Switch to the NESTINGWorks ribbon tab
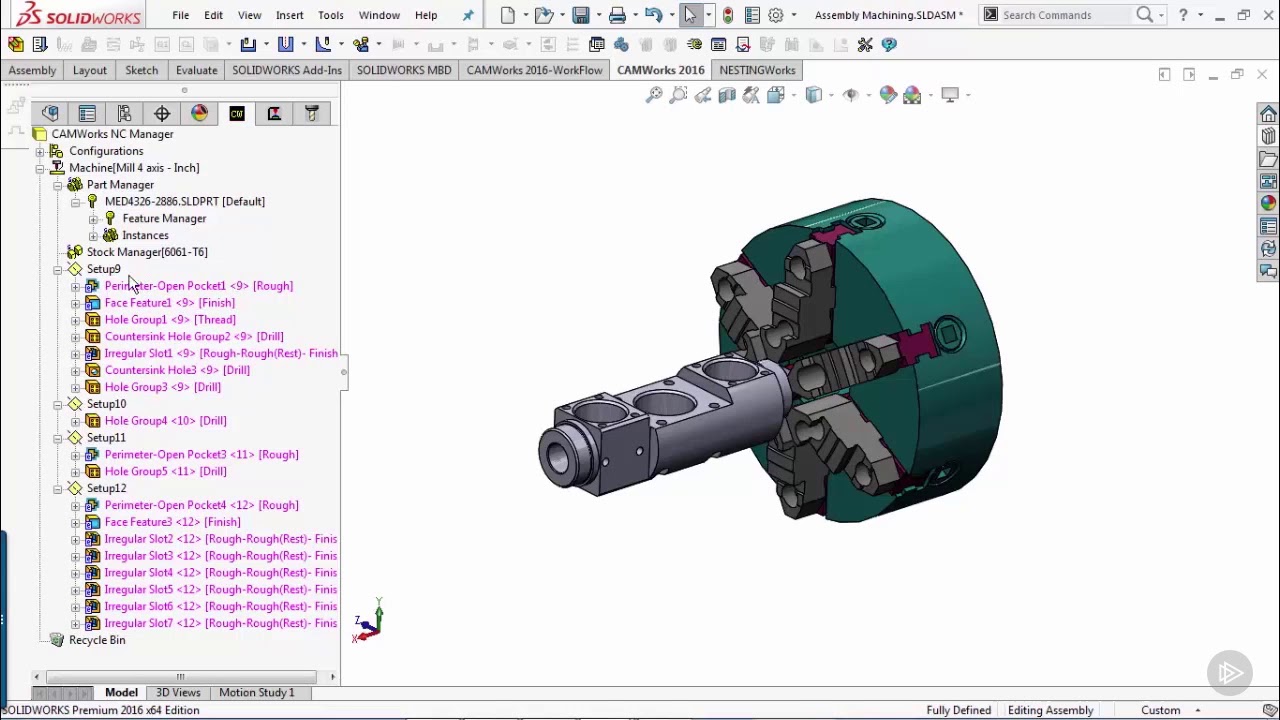Viewport: 1280px width, 720px height. (x=757, y=70)
